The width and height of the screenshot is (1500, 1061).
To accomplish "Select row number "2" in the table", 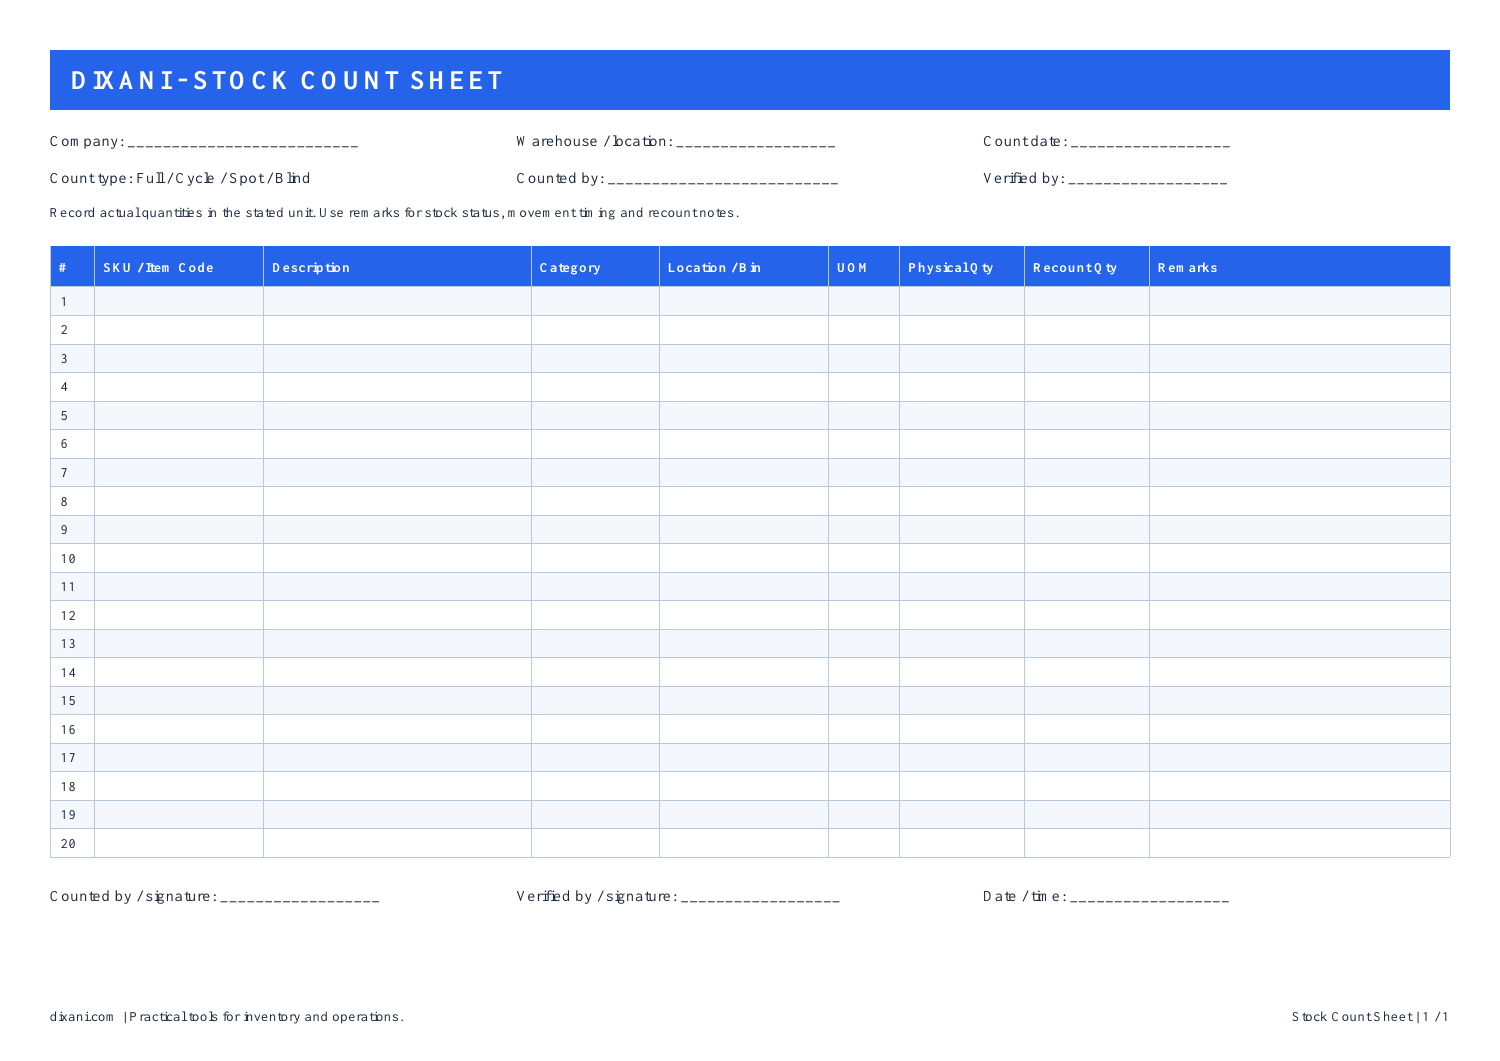I will click(x=64, y=330).
